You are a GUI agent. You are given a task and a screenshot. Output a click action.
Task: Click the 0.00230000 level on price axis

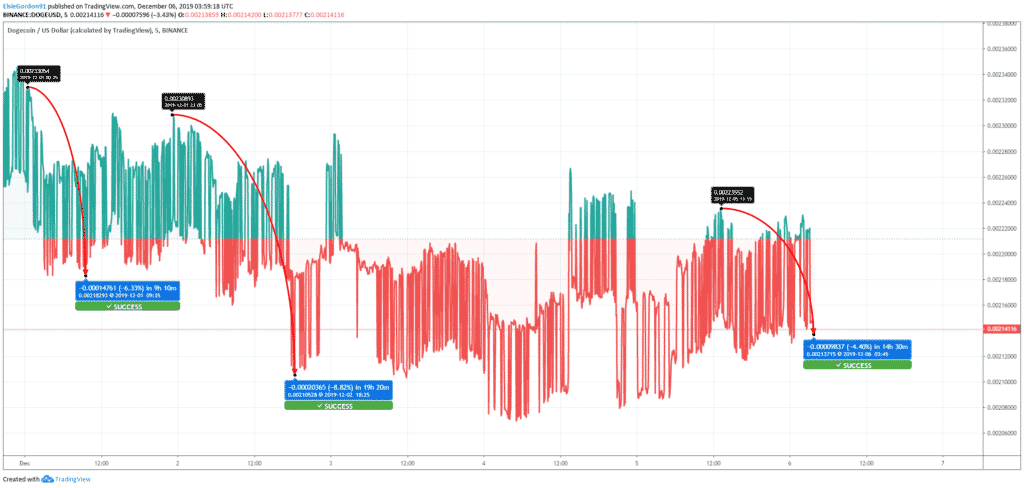point(1001,126)
